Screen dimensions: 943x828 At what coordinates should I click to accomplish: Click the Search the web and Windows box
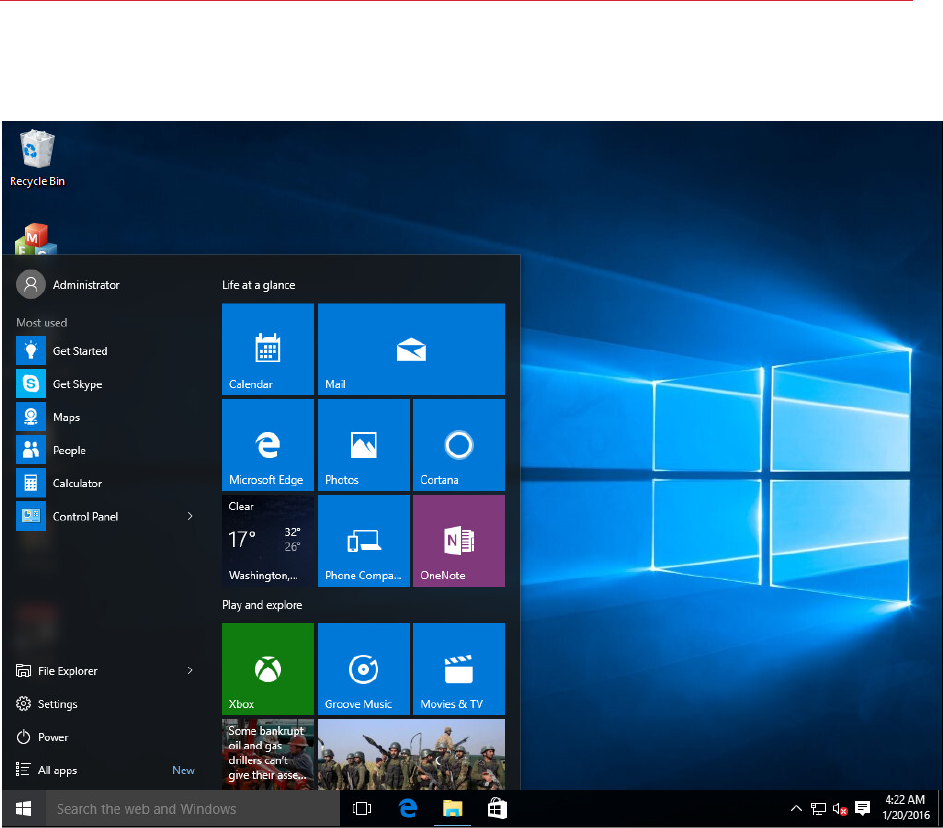pos(190,809)
